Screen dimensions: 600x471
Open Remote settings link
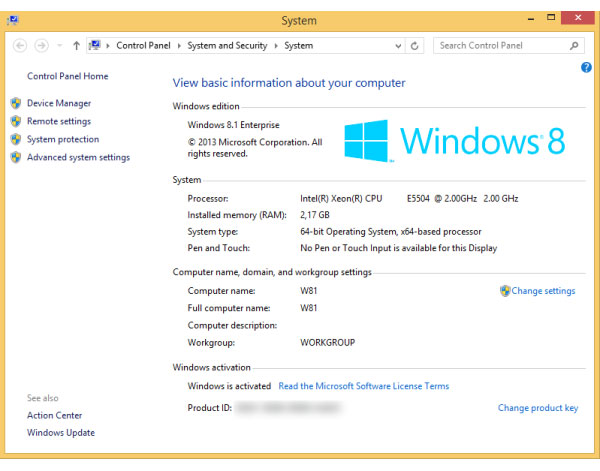59,121
